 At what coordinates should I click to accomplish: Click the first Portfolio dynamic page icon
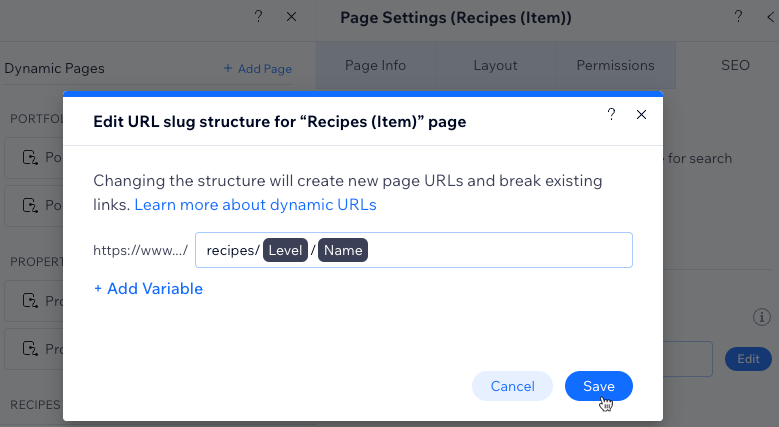(x=30, y=158)
